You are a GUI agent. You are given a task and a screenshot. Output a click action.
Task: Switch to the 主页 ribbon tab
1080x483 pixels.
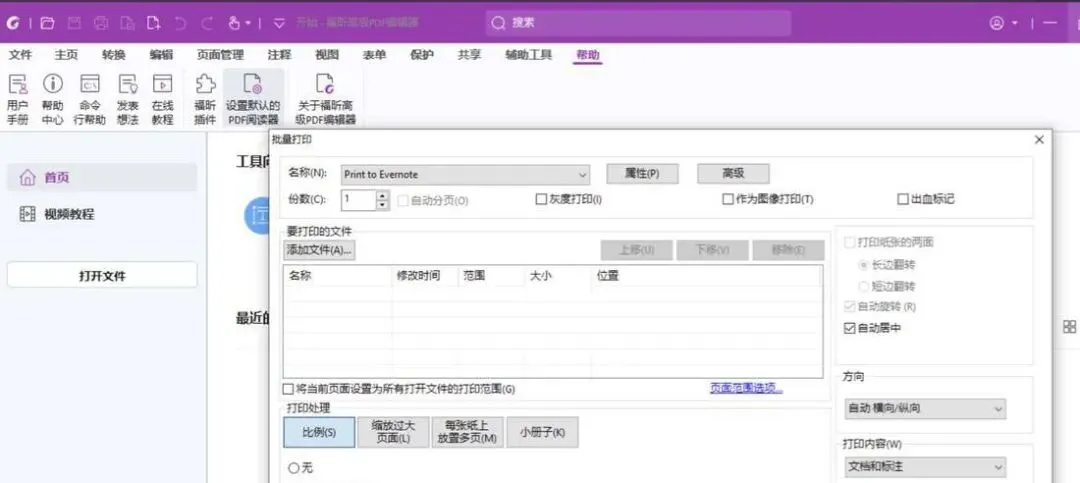coord(66,55)
